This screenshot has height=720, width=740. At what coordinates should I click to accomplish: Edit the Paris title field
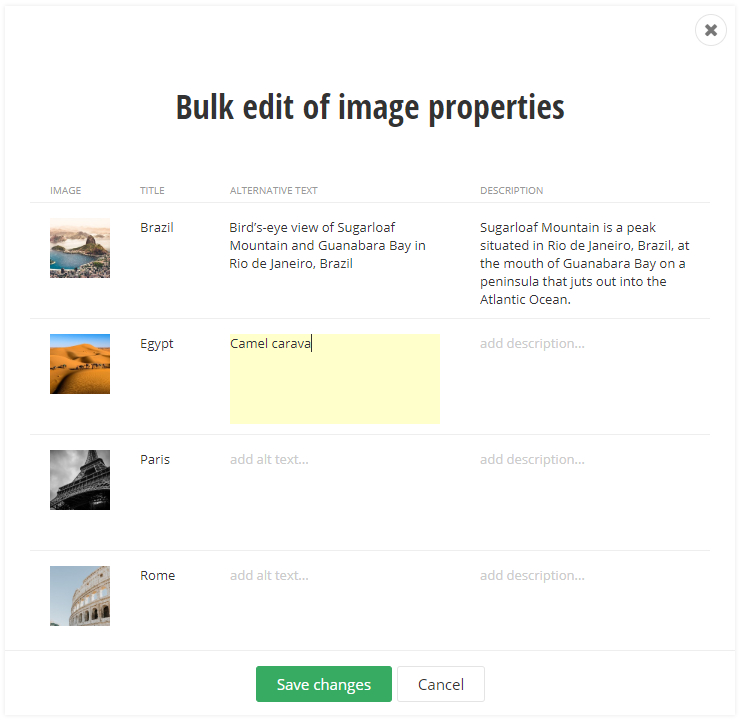155,460
